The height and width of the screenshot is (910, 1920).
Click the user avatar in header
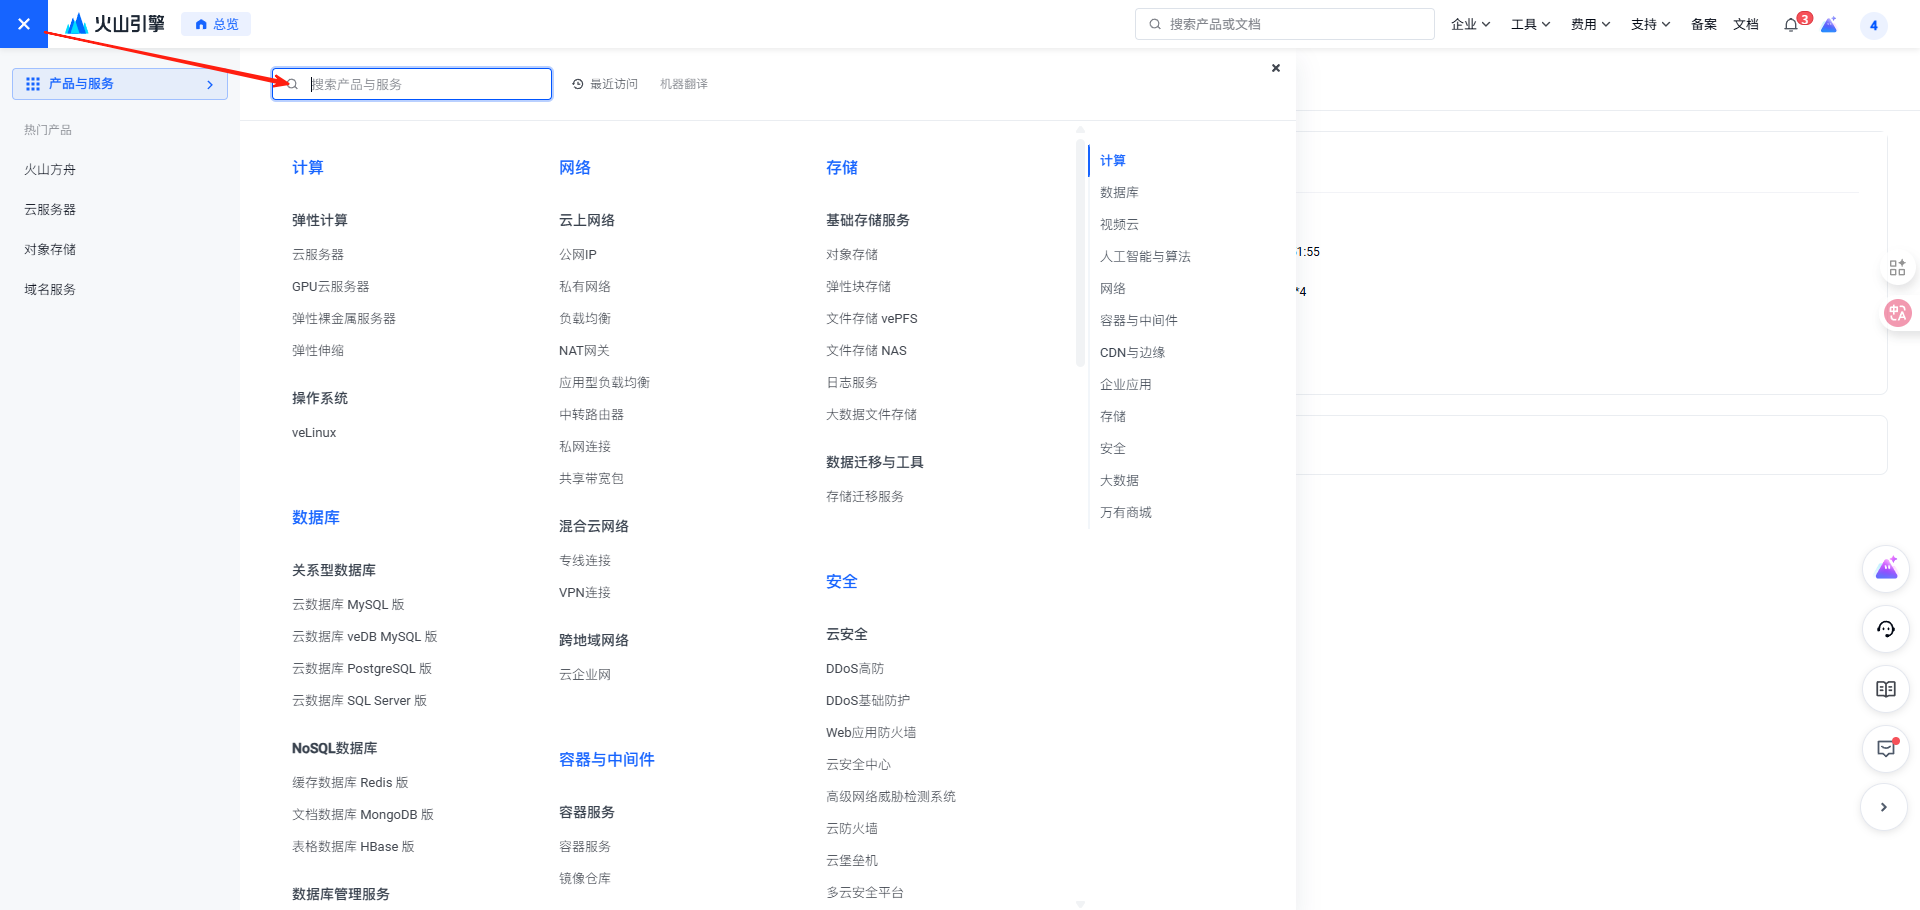click(1873, 25)
